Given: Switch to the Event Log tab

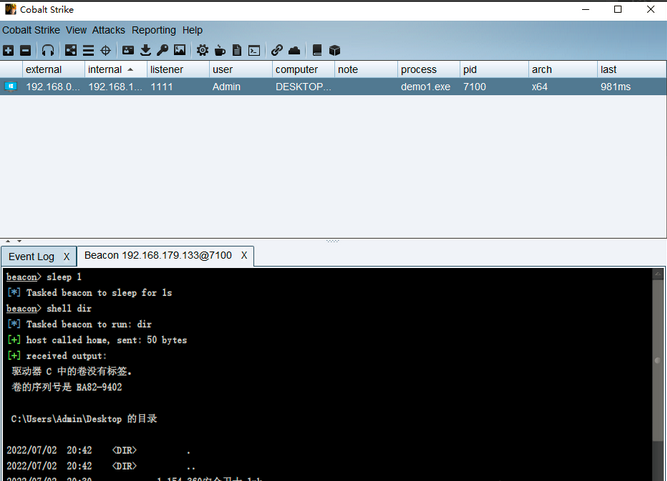Looking at the screenshot, I should coord(31,257).
